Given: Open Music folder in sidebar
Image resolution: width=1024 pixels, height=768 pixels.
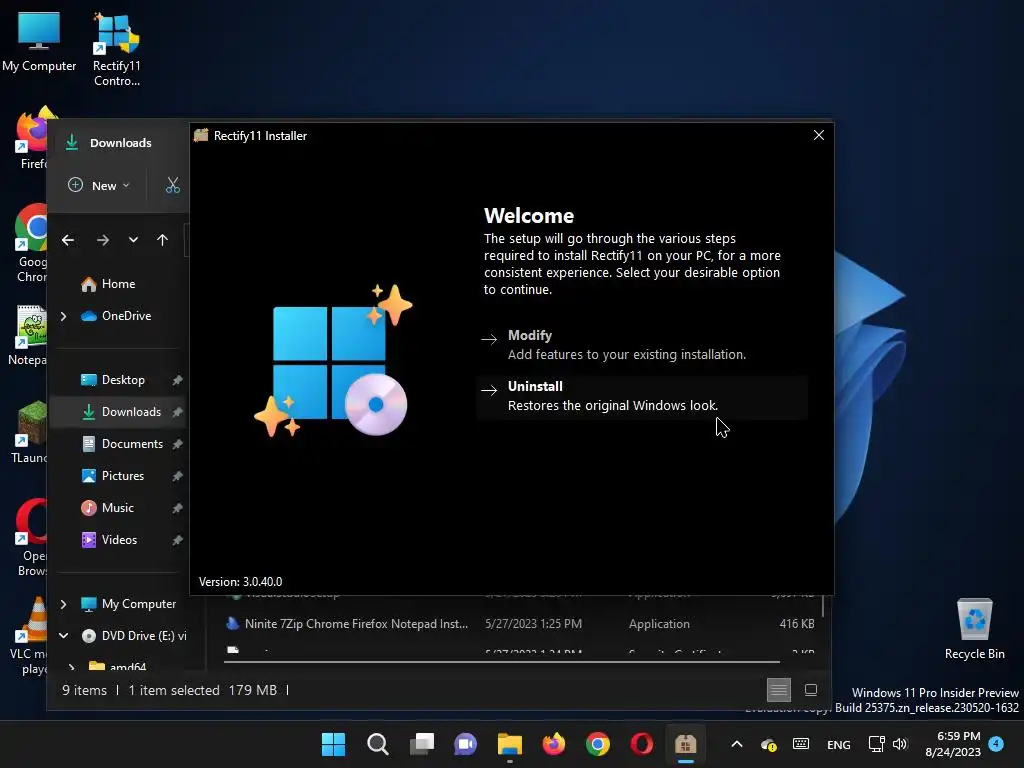Looking at the screenshot, I should click(118, 508).
